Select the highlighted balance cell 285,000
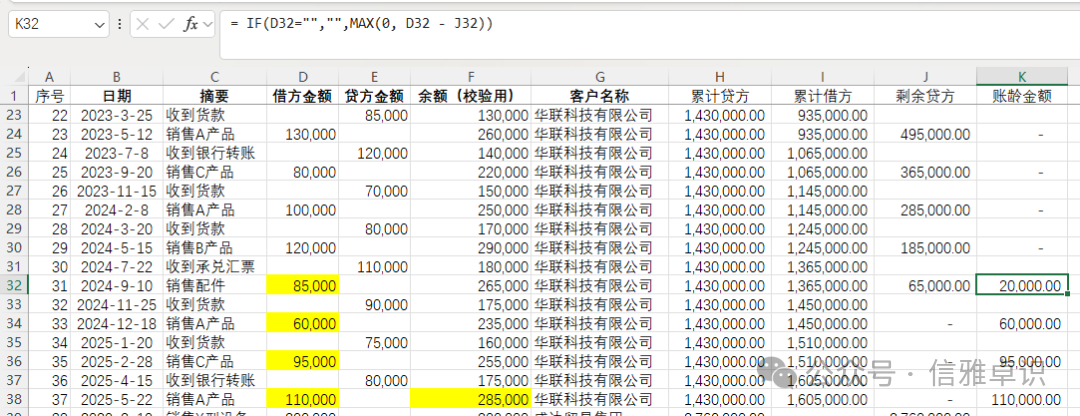Screen dimensions: 1080x416 point(471,399)
